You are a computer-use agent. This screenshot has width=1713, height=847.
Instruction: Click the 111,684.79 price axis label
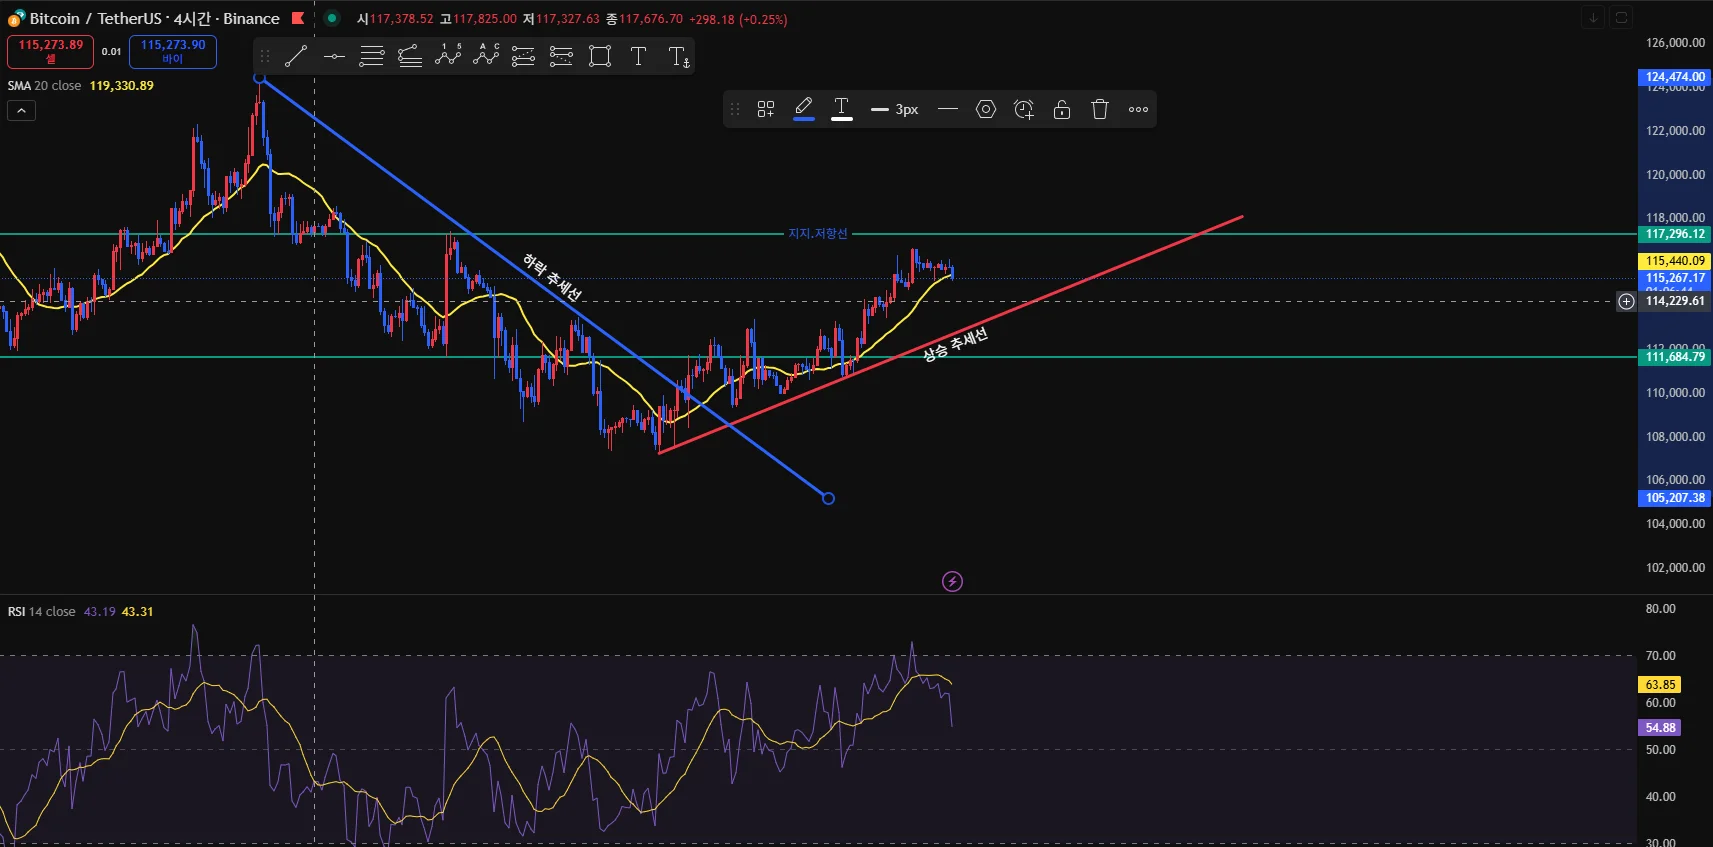1675,357
